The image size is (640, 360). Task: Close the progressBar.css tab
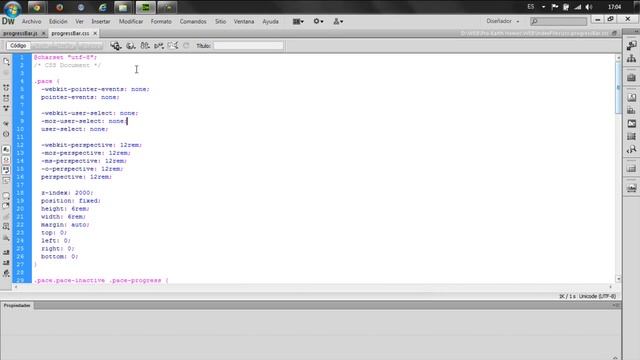[95, 33]
